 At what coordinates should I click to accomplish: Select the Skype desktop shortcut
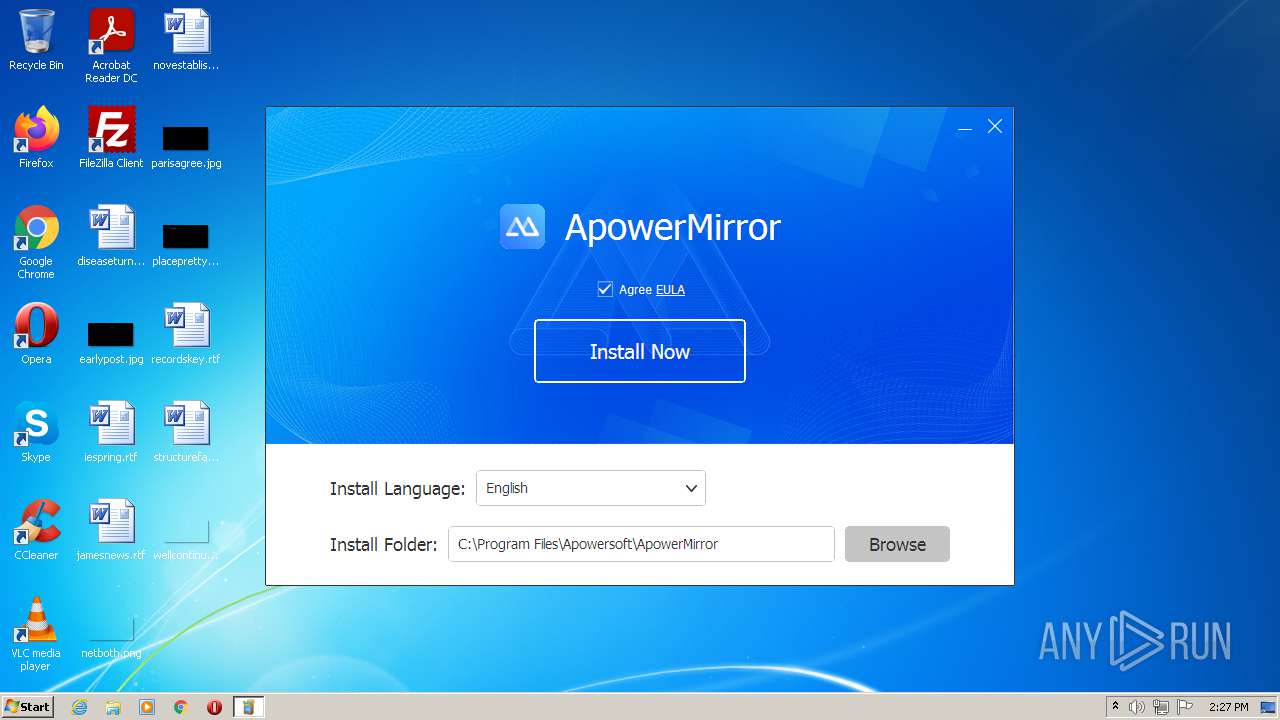(36, 432)
